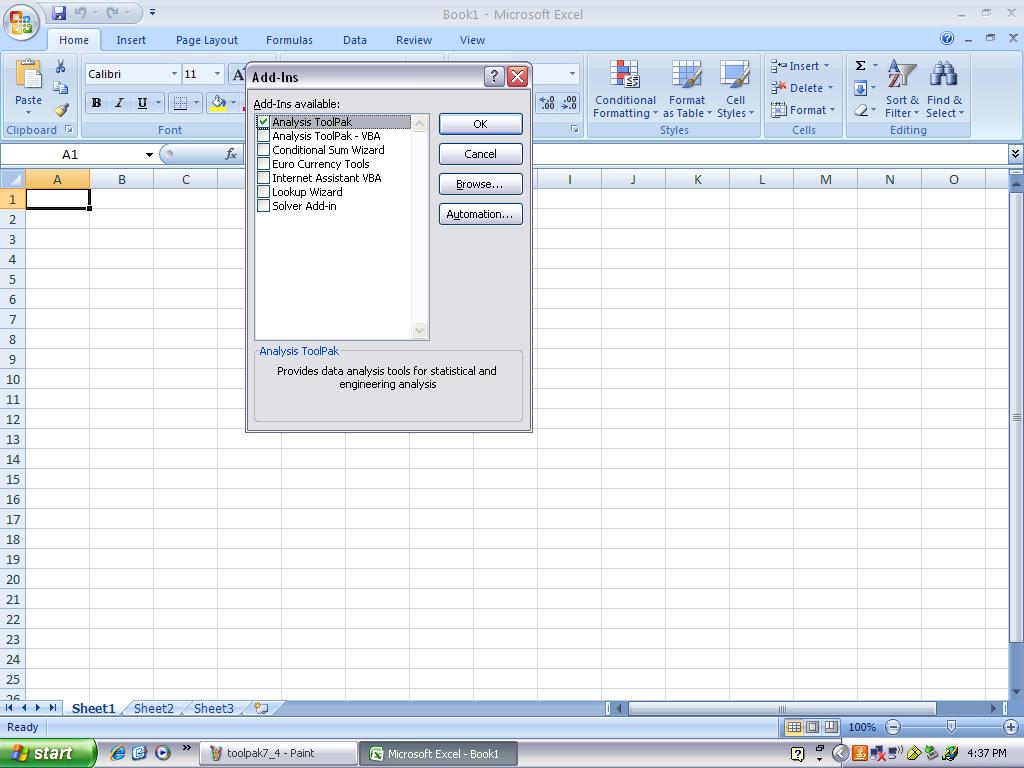
Task: Apply Italic formatting
Action: pos(119,103)
